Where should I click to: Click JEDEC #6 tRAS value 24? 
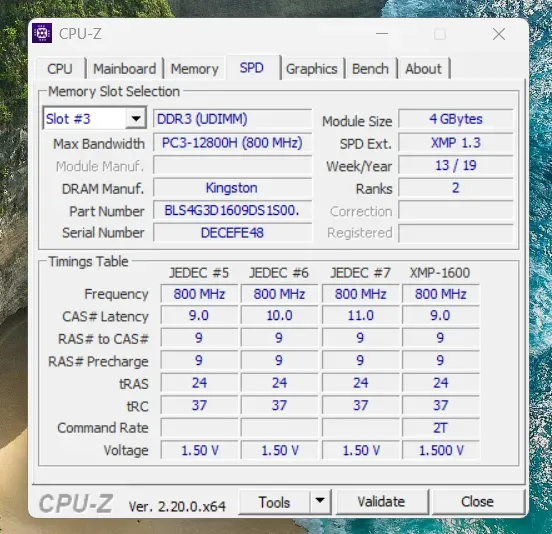pyautogui.click(x=280, y=383)
